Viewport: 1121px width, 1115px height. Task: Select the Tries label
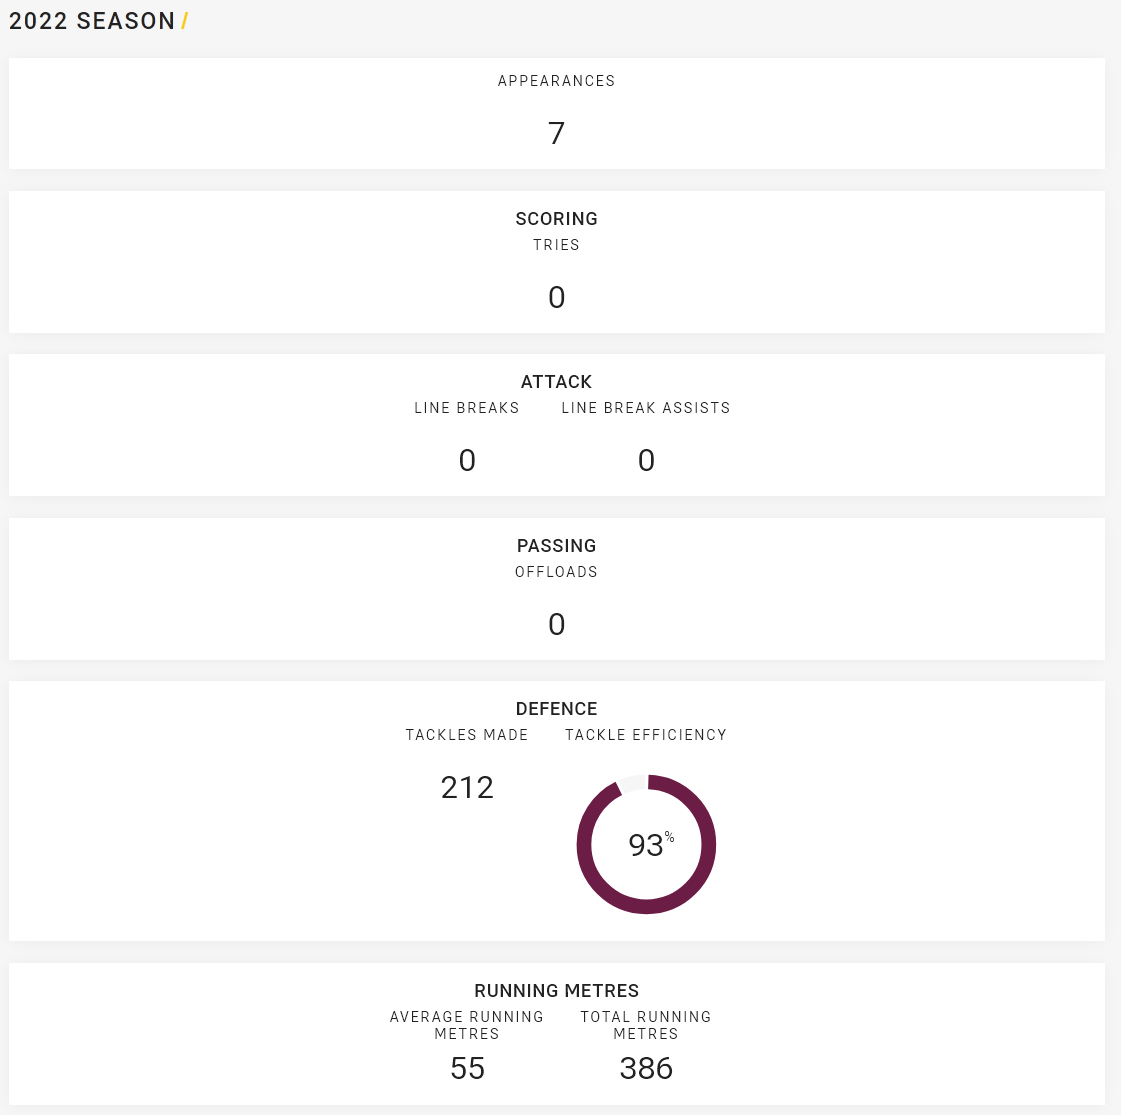556,244
